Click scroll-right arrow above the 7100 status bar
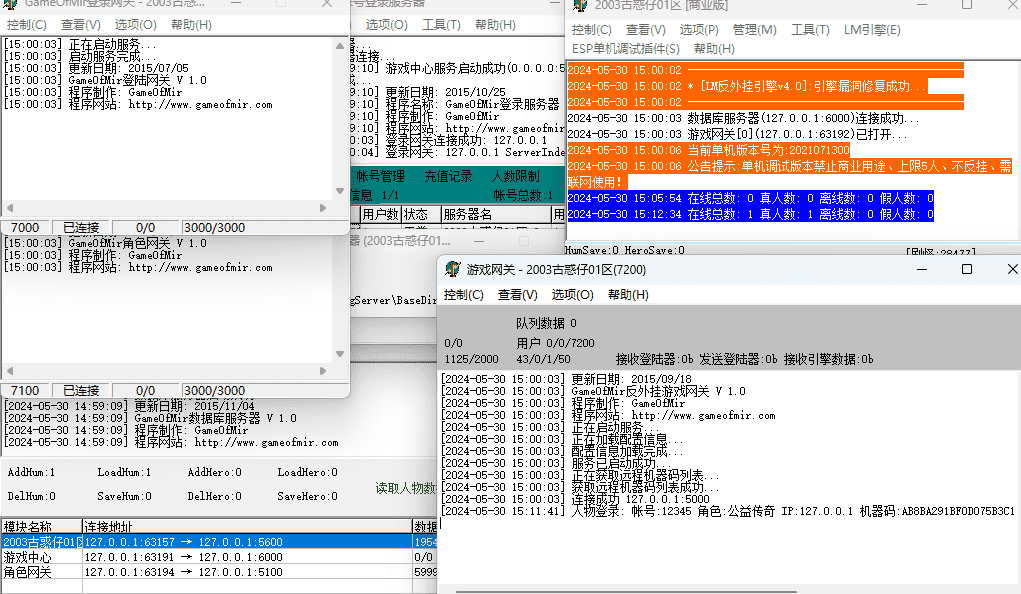 323,371
